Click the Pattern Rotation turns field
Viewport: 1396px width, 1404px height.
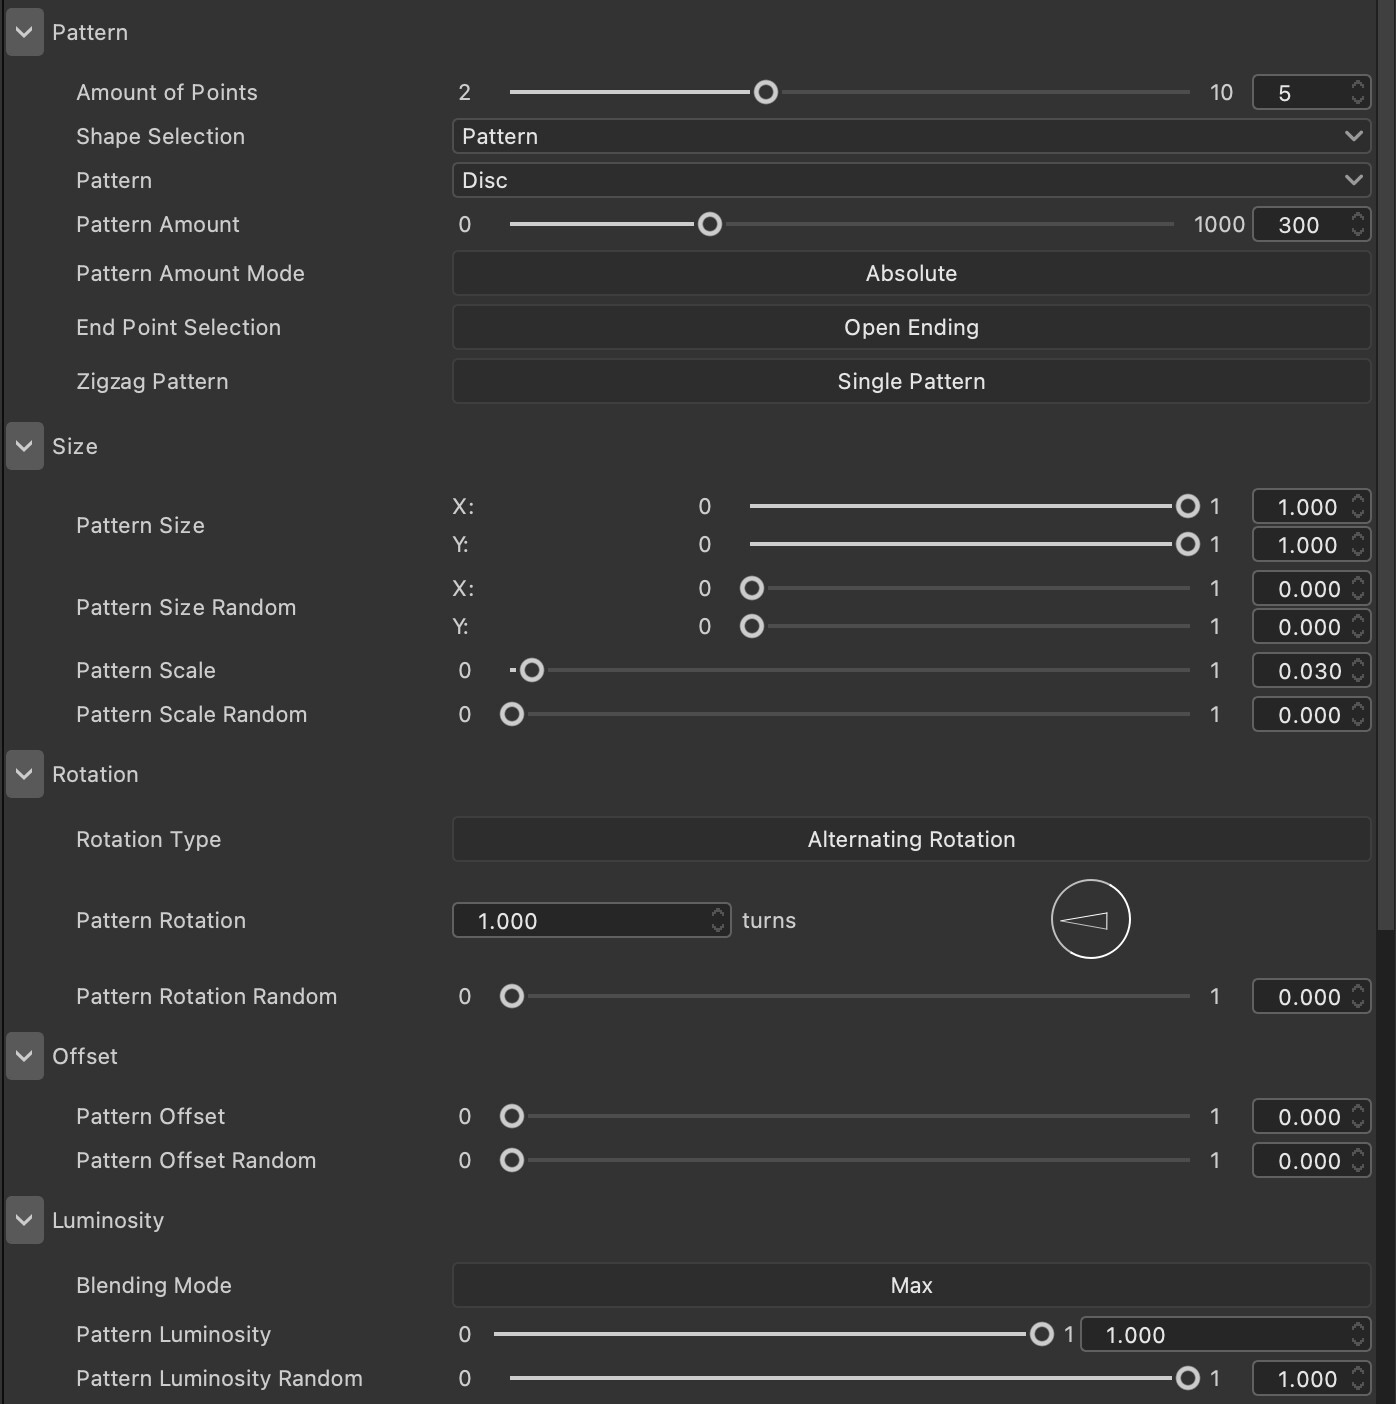(x=591, y=920)
